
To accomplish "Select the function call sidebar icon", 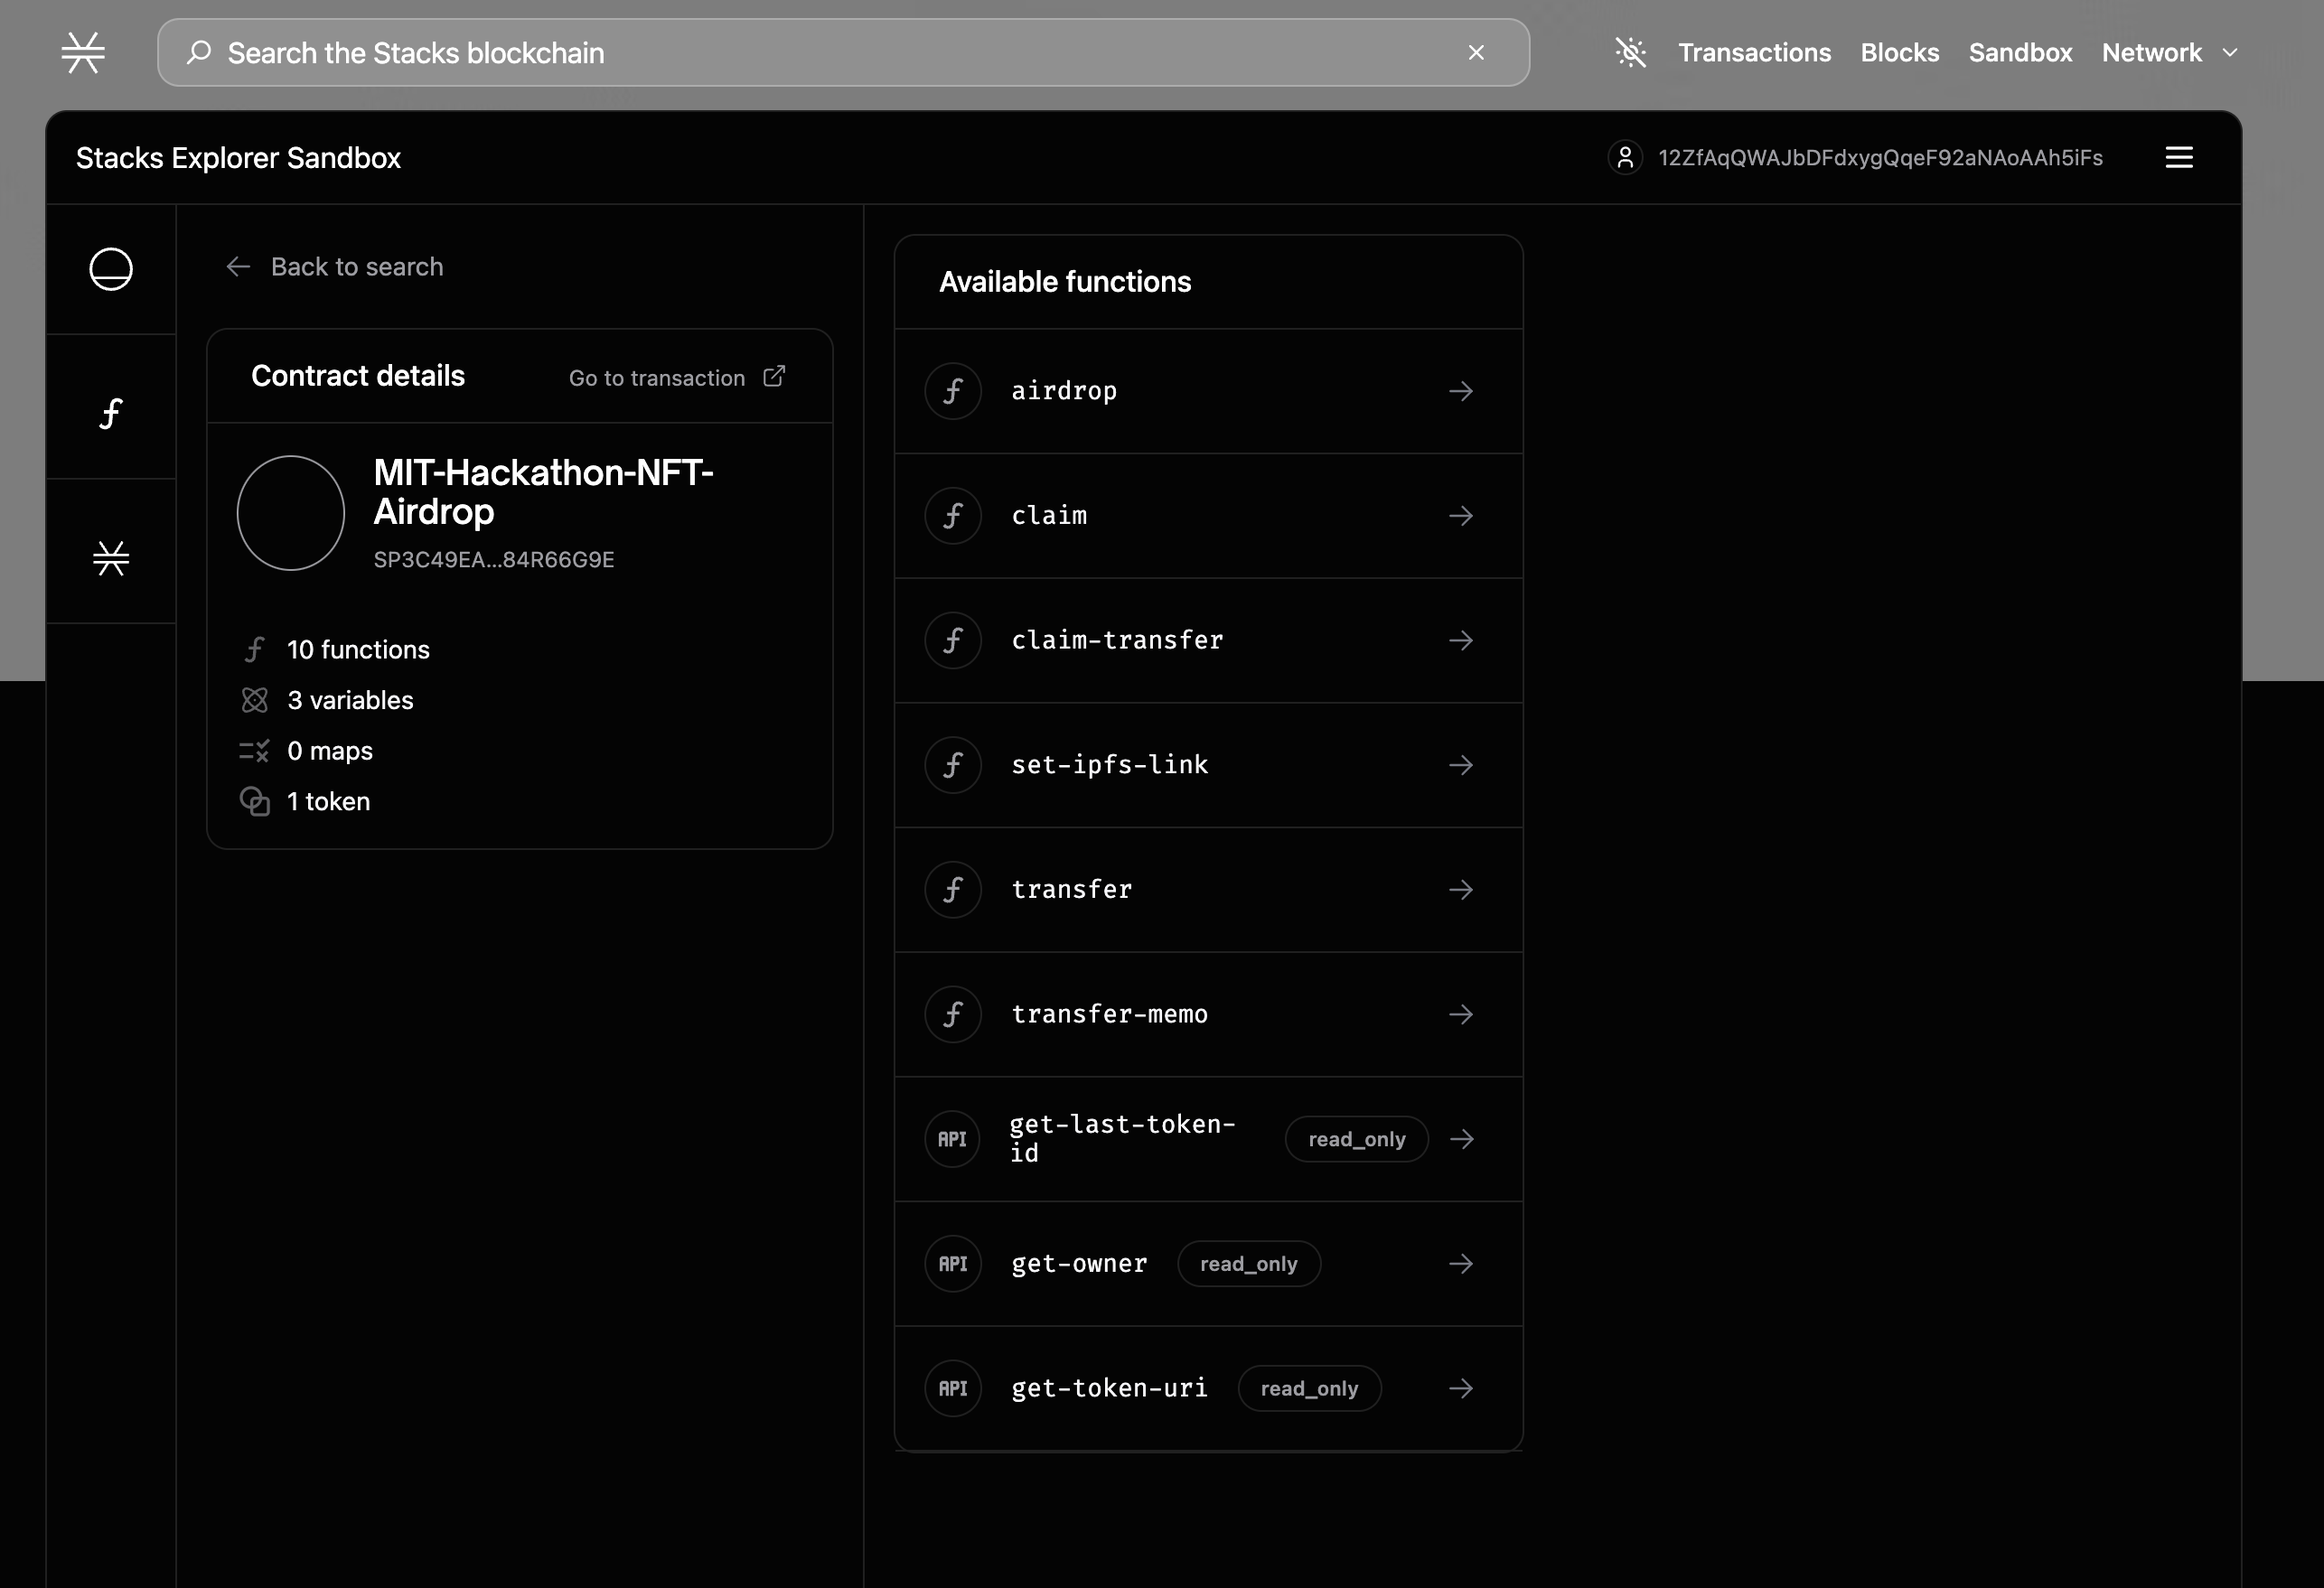I will click(x=111, y=413).
